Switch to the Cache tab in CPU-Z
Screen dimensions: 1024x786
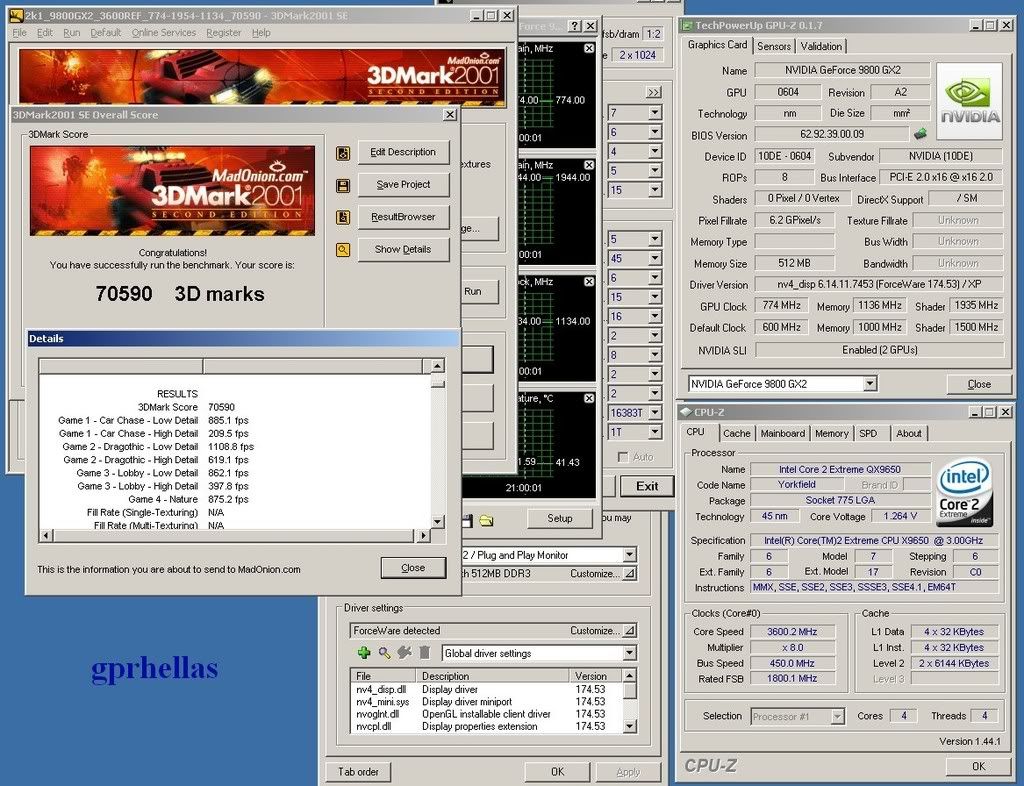pyautogui.click(x=737, y=433)
